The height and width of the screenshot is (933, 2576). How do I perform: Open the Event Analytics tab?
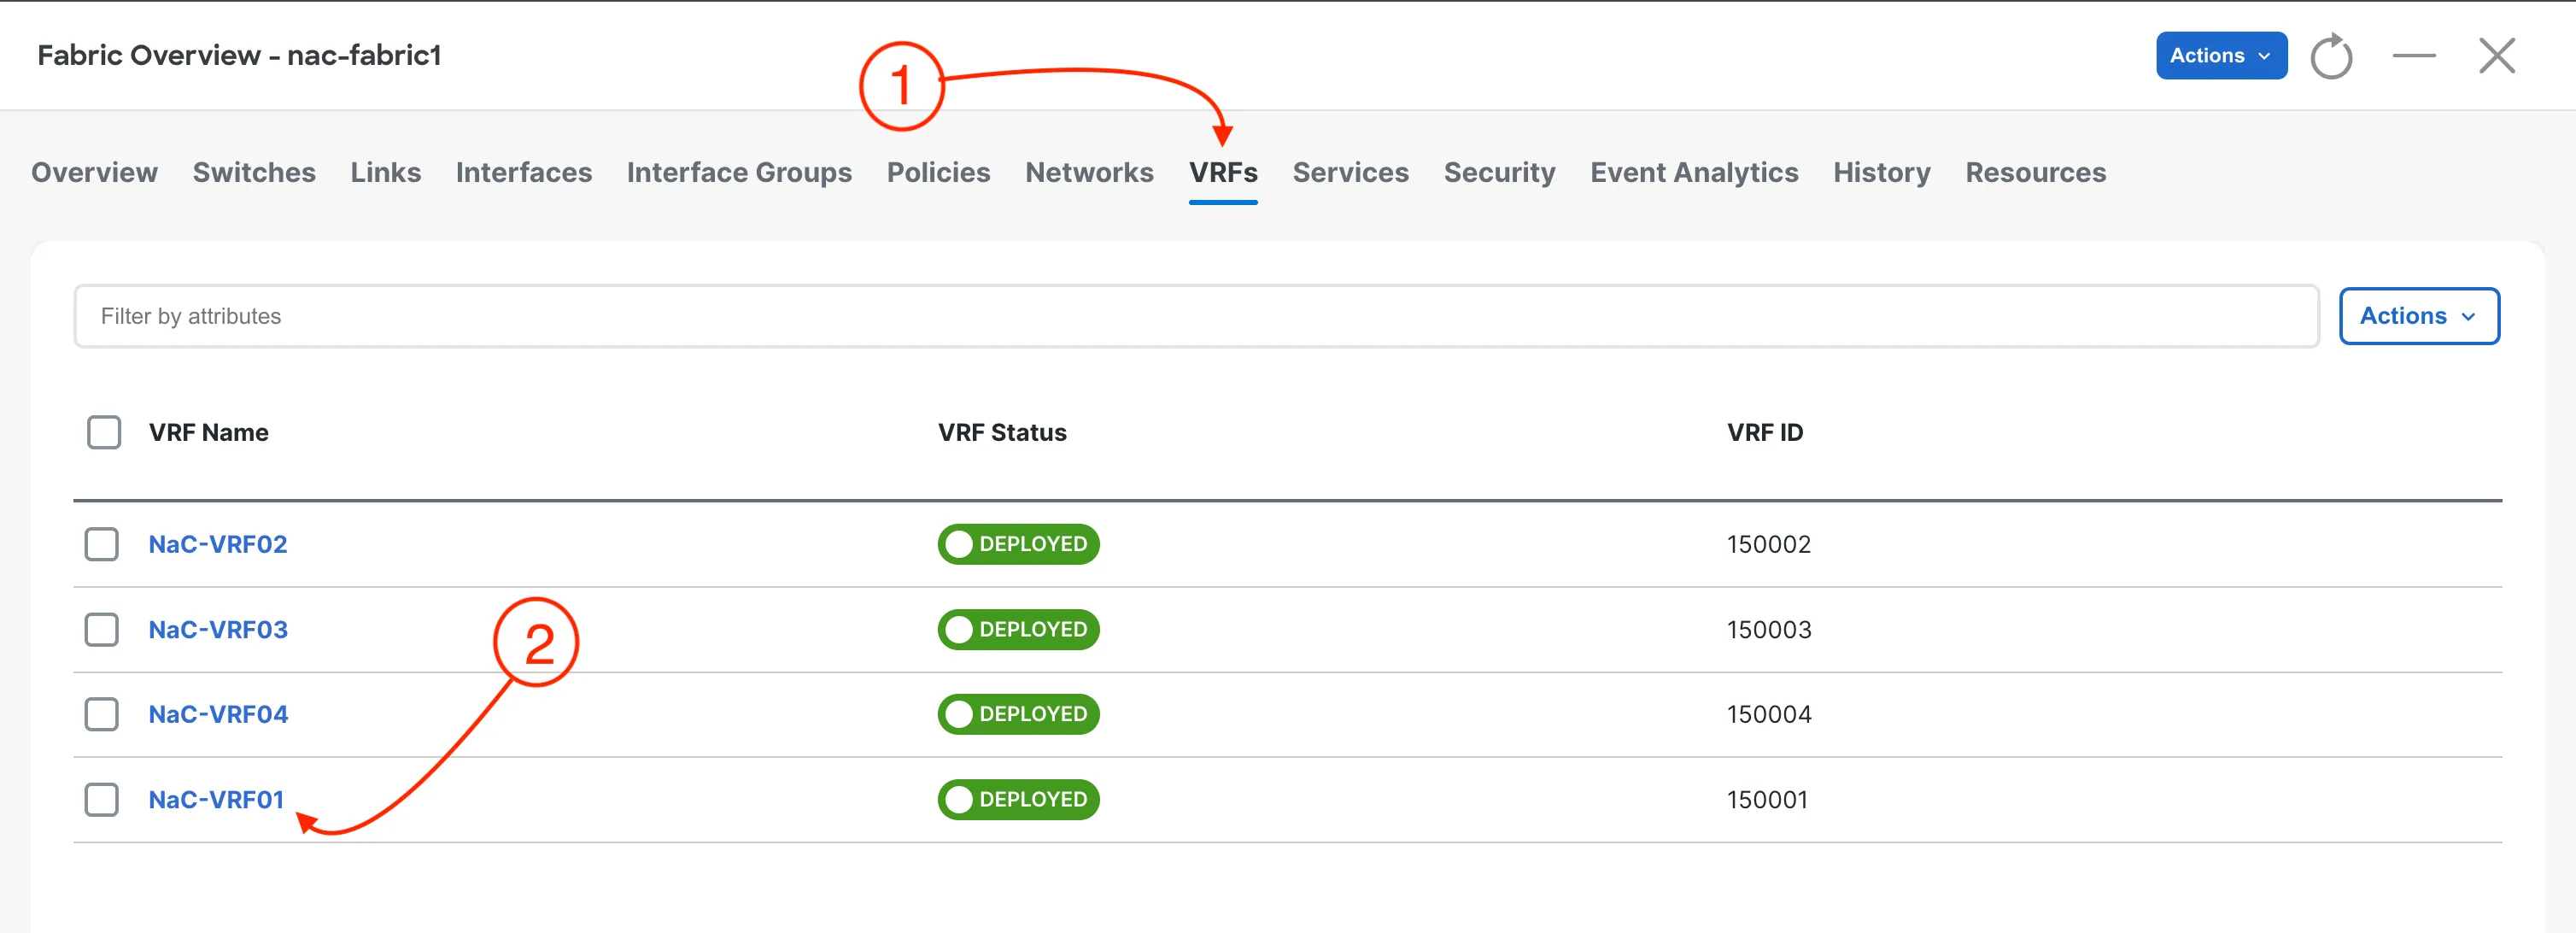pos(1694,172)
